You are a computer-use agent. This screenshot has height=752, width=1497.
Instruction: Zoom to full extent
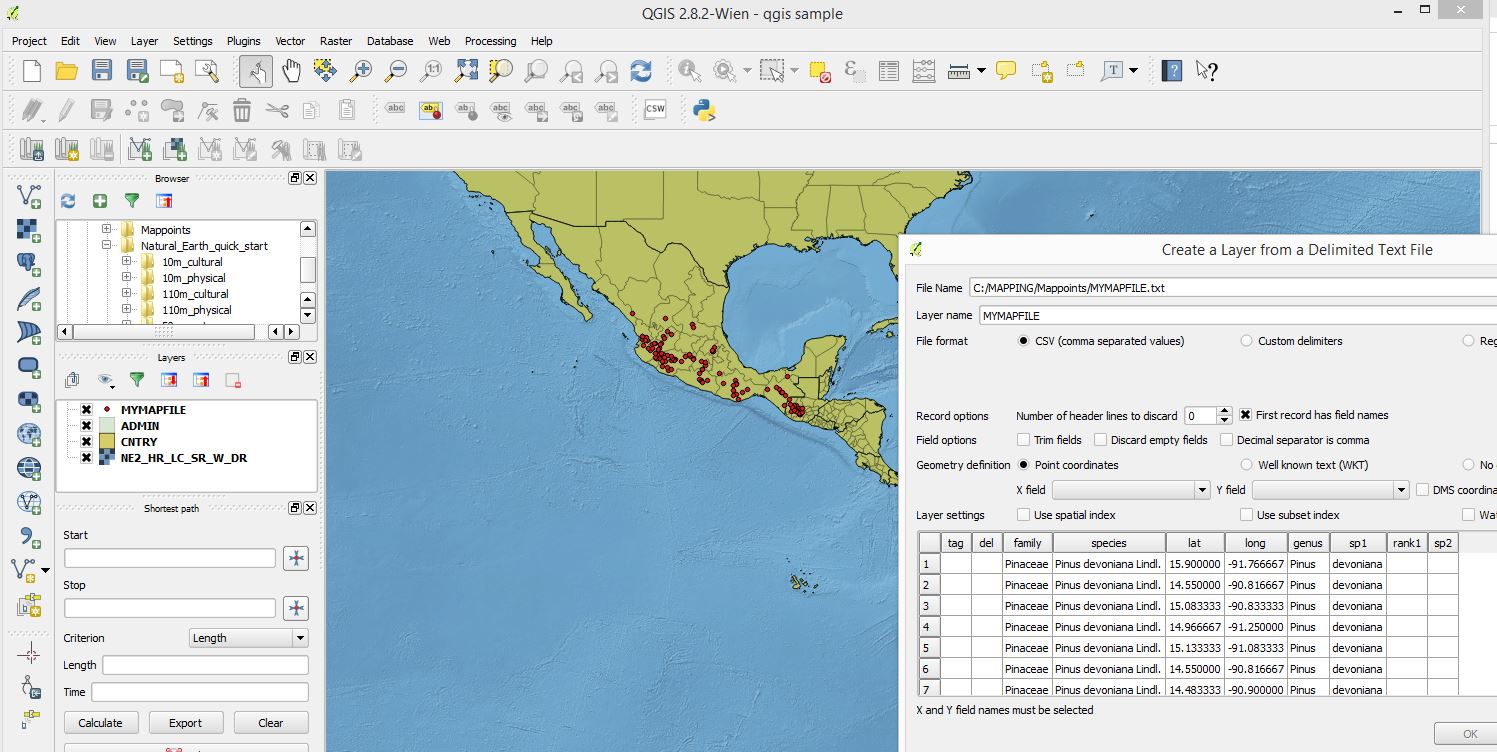(466, 70)
